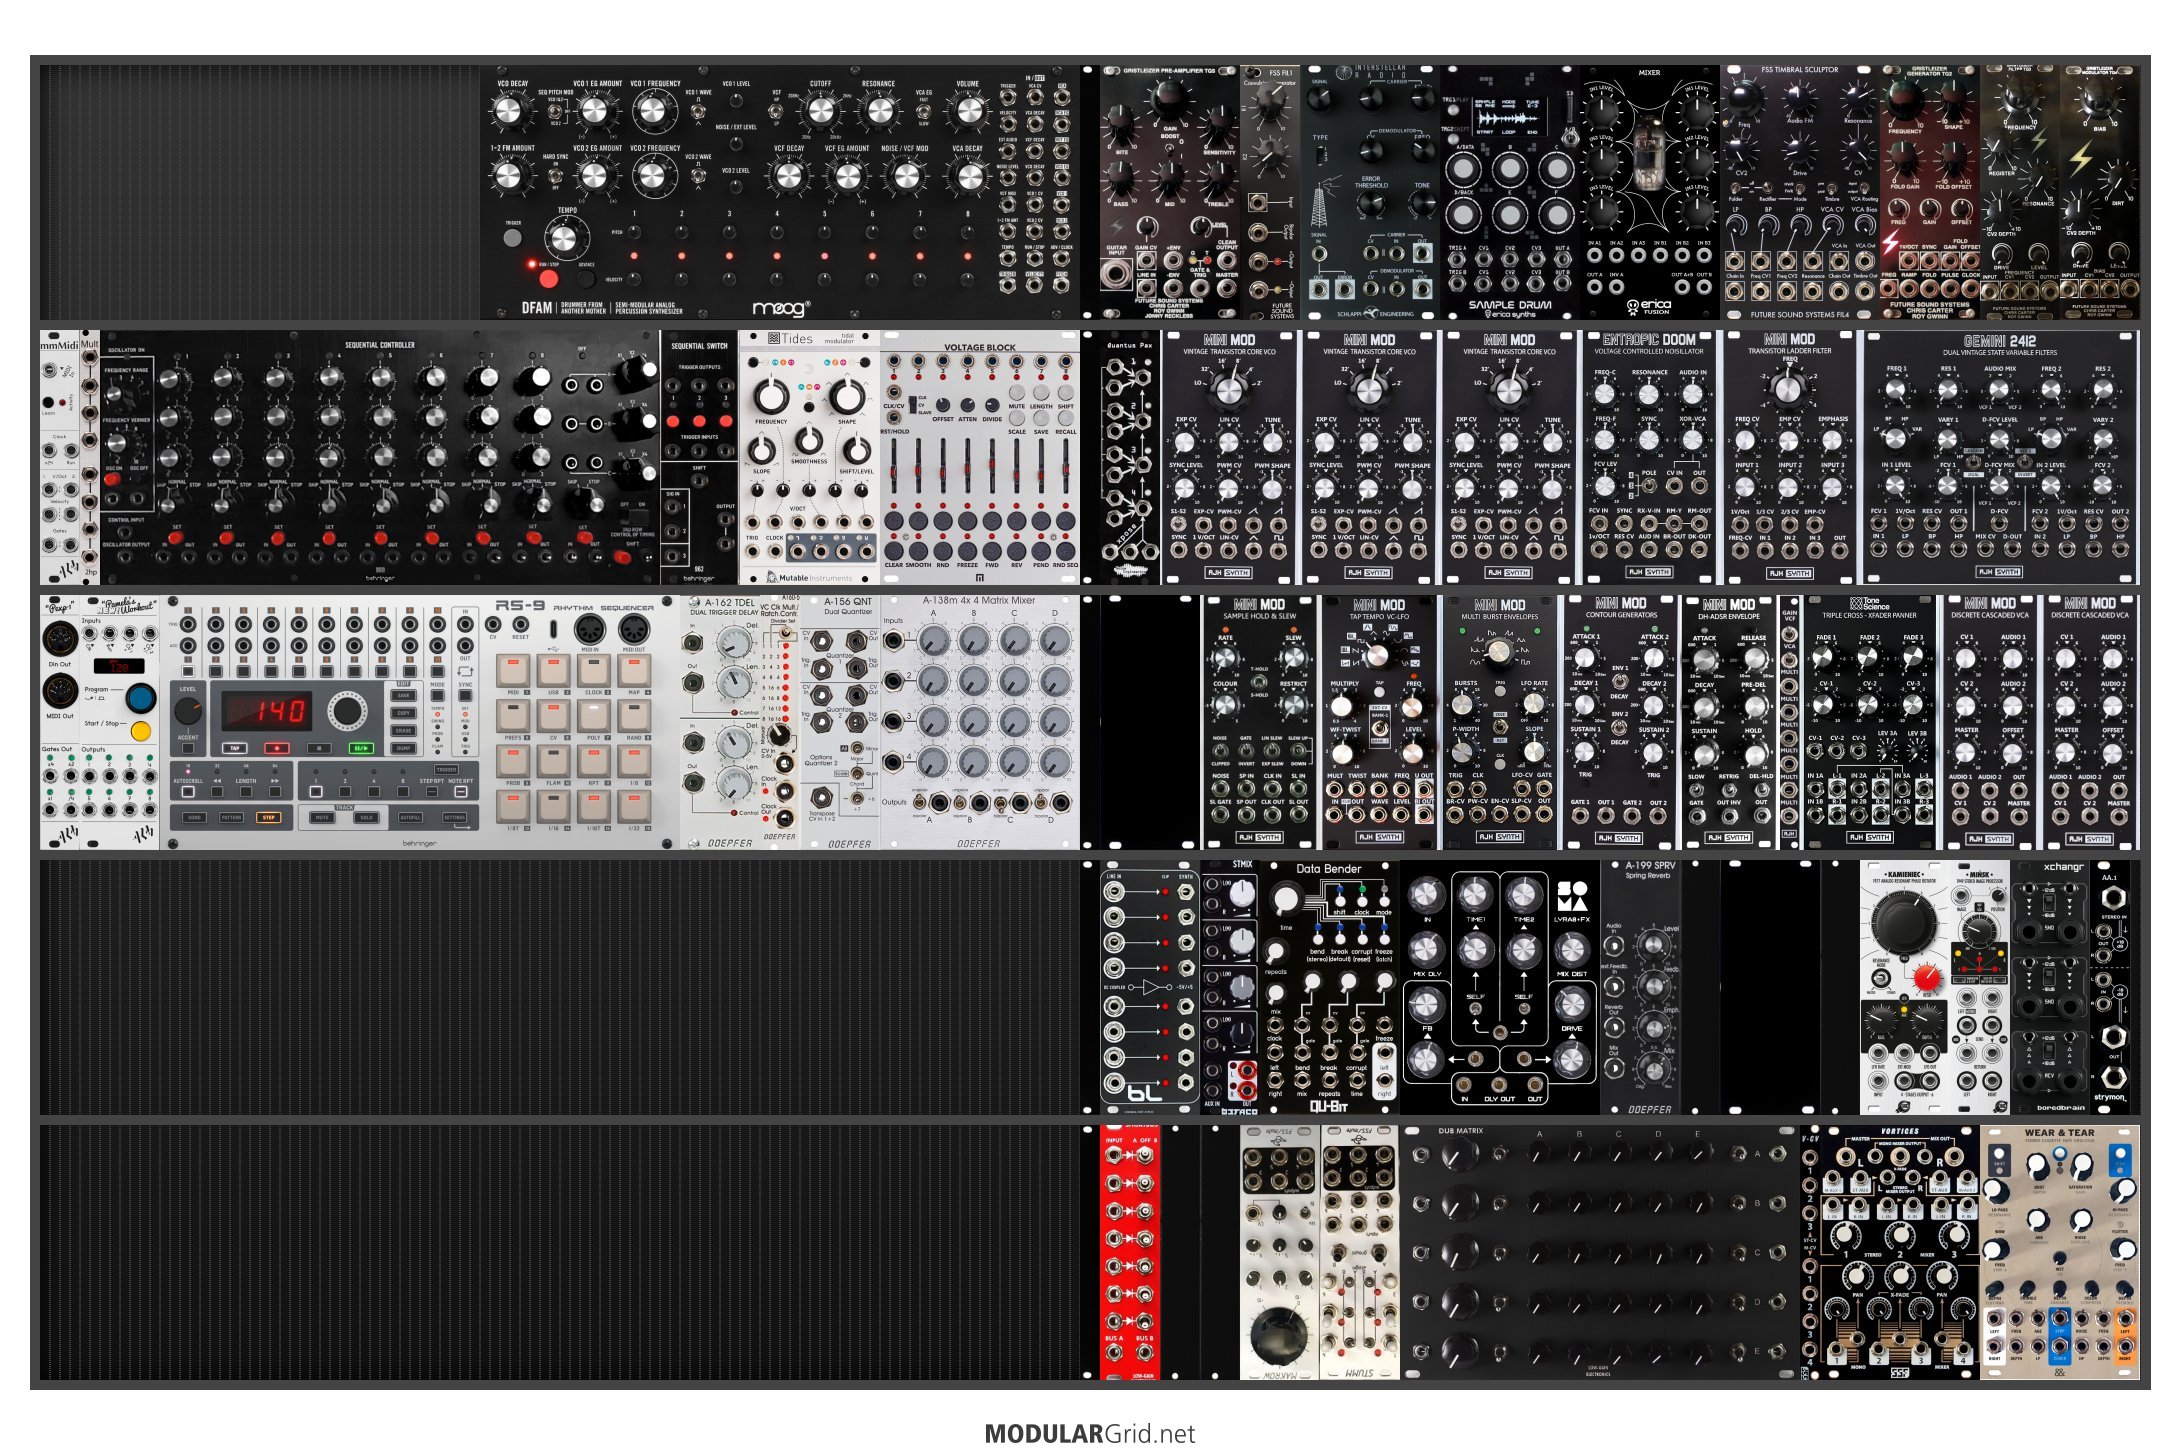Select PATTERN mode on the RS-9
Image resolution: width=2181 pixels, height=1455 pixels.
[231, 817]
